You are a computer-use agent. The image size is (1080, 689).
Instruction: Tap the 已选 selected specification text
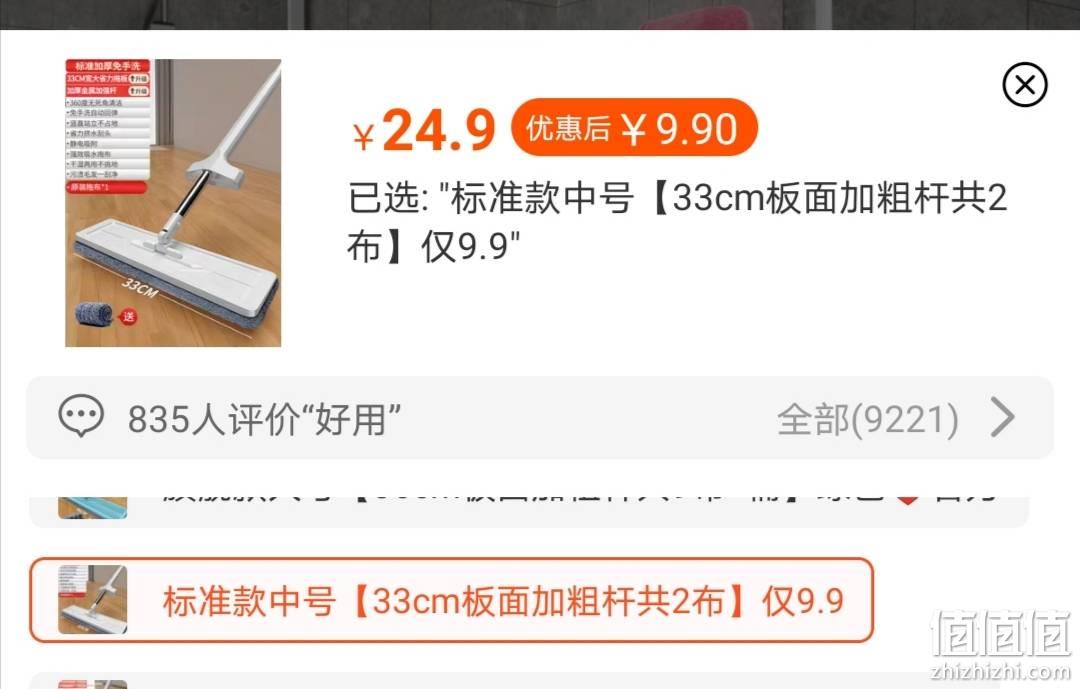(677, 222)
